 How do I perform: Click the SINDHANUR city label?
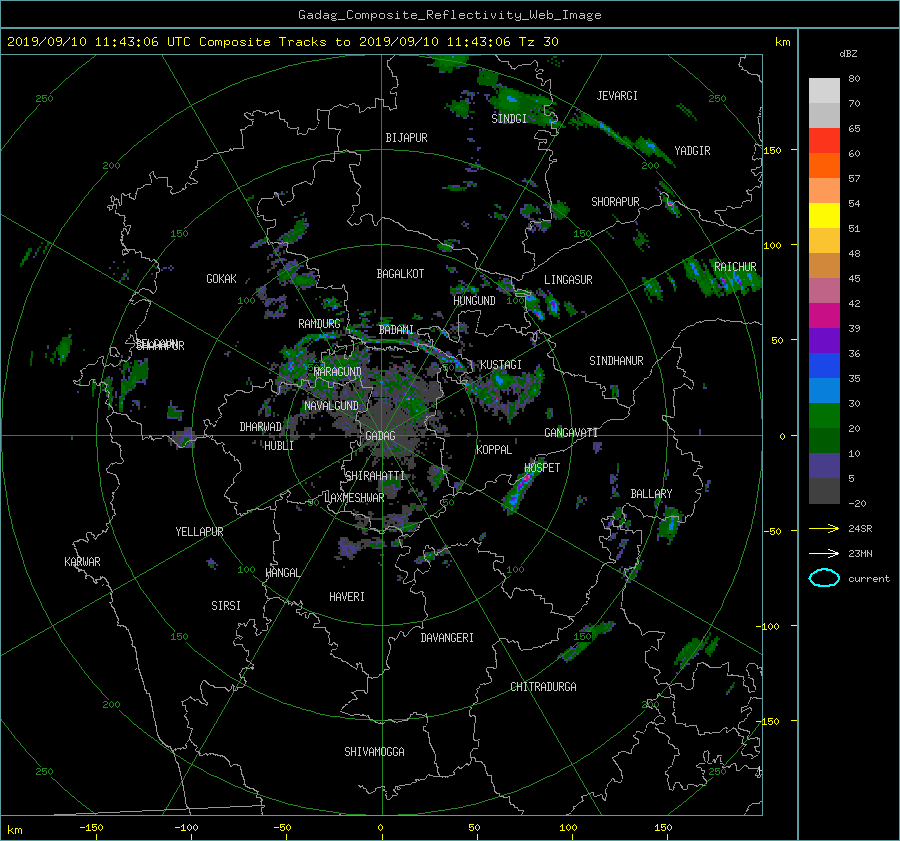(616, 361)
